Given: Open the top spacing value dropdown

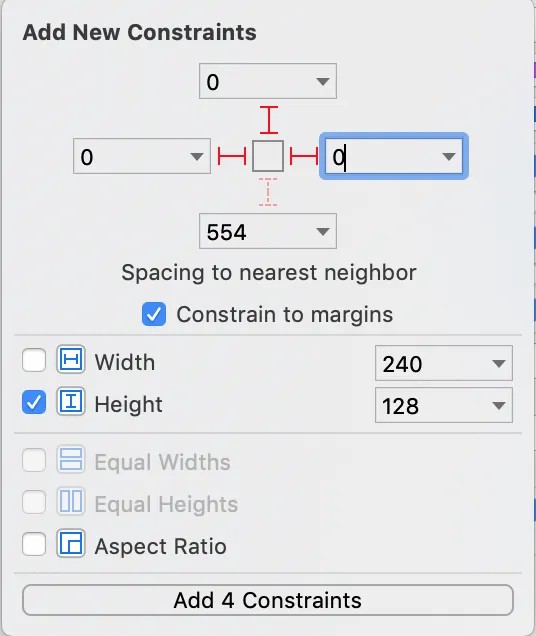Looking at the screenshot, I should coord(323,82).
